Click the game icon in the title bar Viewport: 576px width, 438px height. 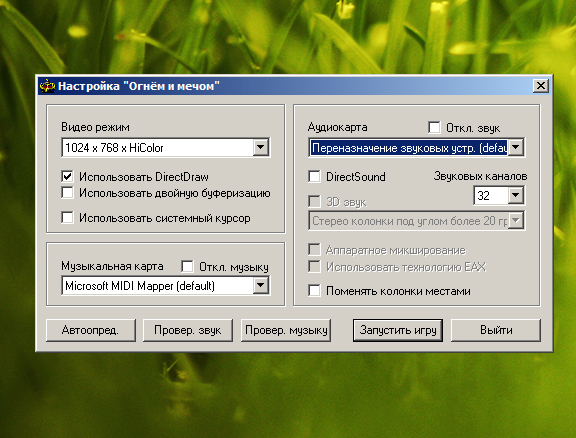tap(47, 86)
